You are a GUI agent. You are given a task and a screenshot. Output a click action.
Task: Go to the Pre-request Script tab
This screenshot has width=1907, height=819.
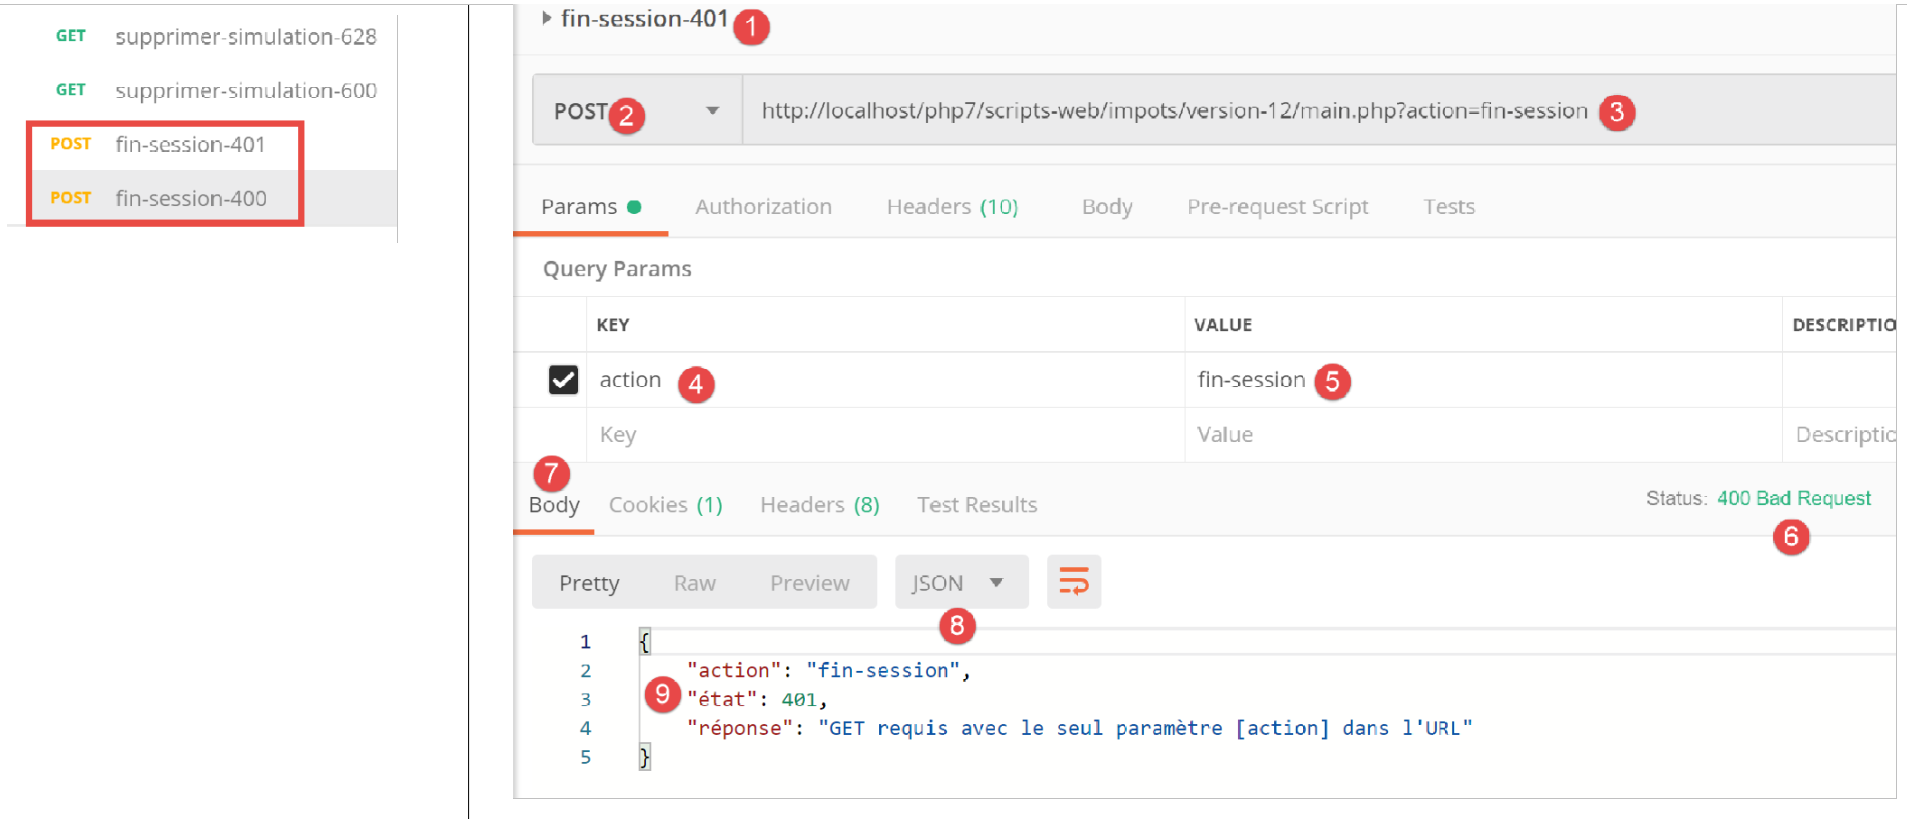click(1277, 207)
